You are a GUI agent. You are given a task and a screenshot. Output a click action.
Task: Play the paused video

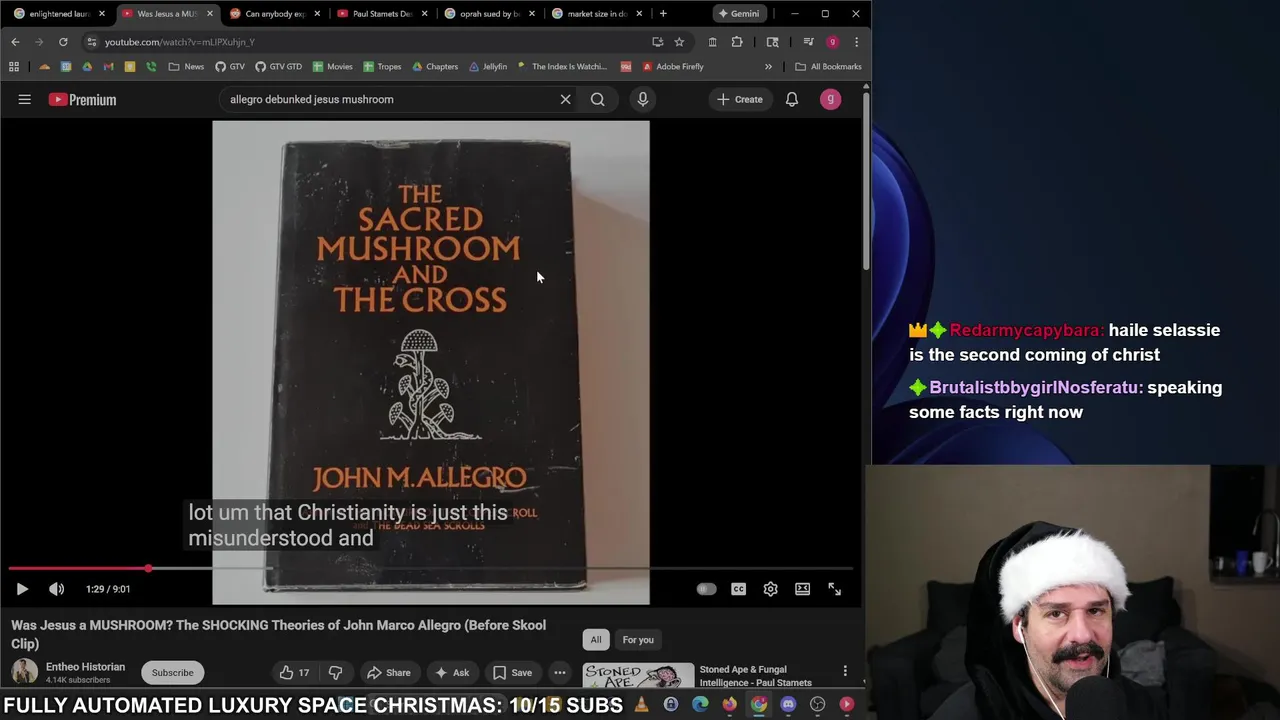[x=22, y=589]
